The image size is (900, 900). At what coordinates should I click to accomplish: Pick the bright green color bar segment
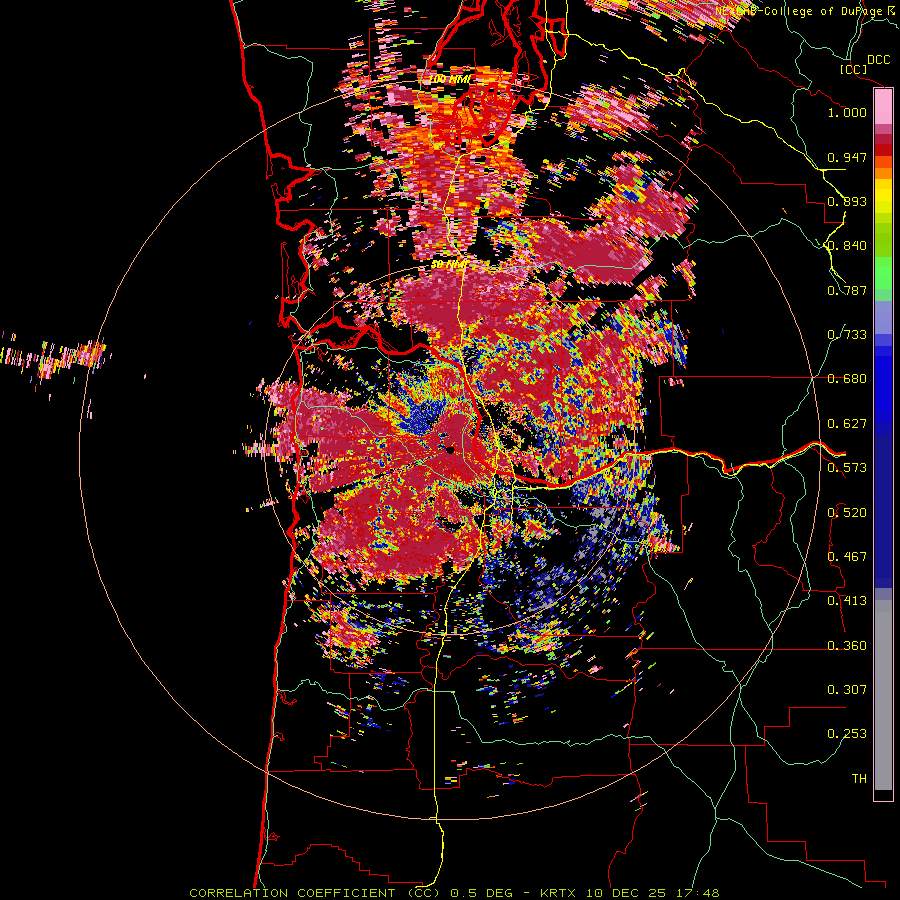tap(883, 273)
